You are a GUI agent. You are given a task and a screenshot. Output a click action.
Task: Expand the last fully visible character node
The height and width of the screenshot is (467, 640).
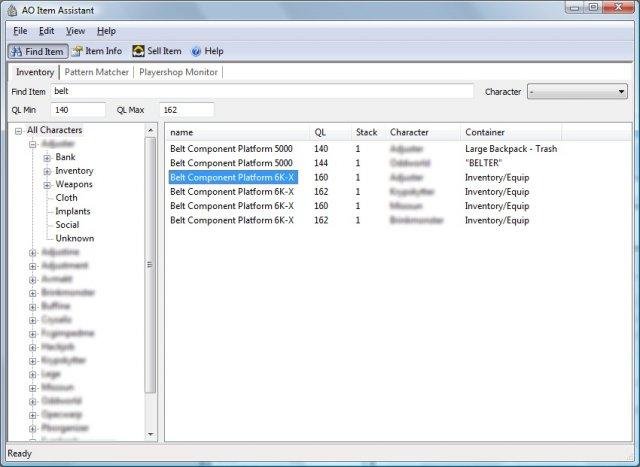point(33,429)
